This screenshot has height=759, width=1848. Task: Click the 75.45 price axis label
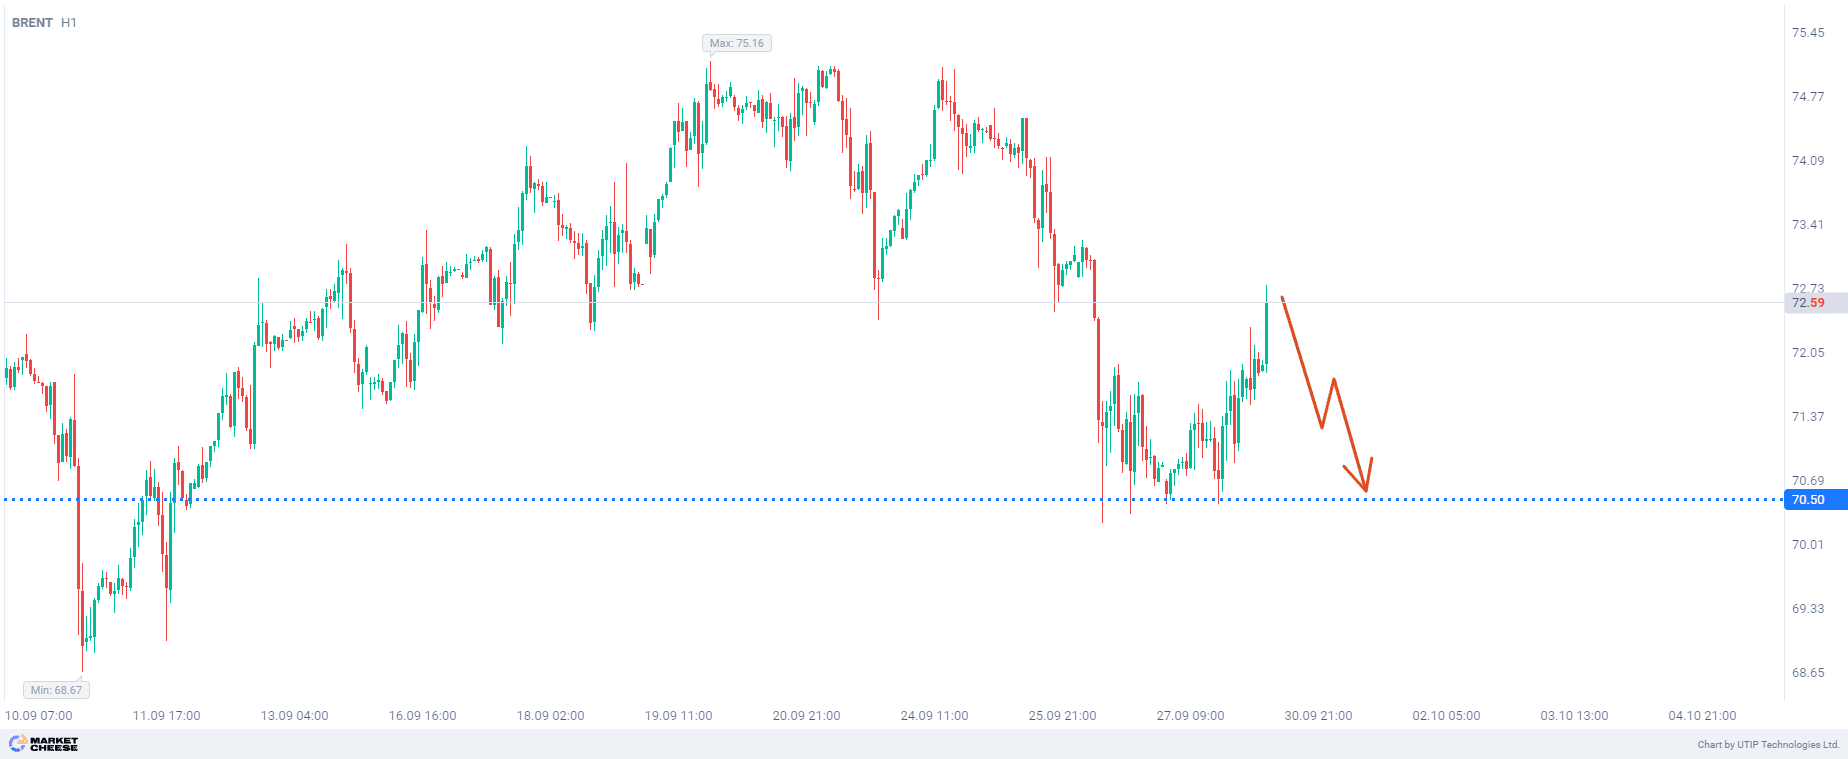pos(1807,33)
